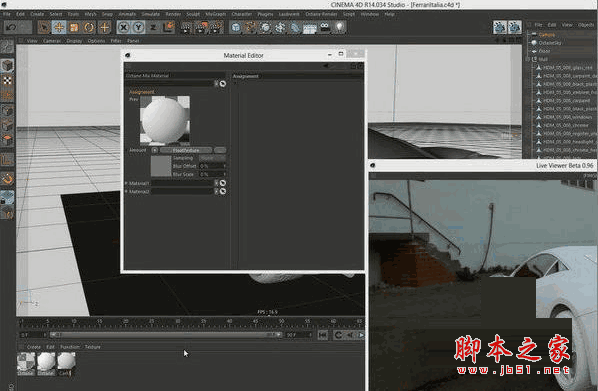Activate the Scale tool

(x=74, y=27)
